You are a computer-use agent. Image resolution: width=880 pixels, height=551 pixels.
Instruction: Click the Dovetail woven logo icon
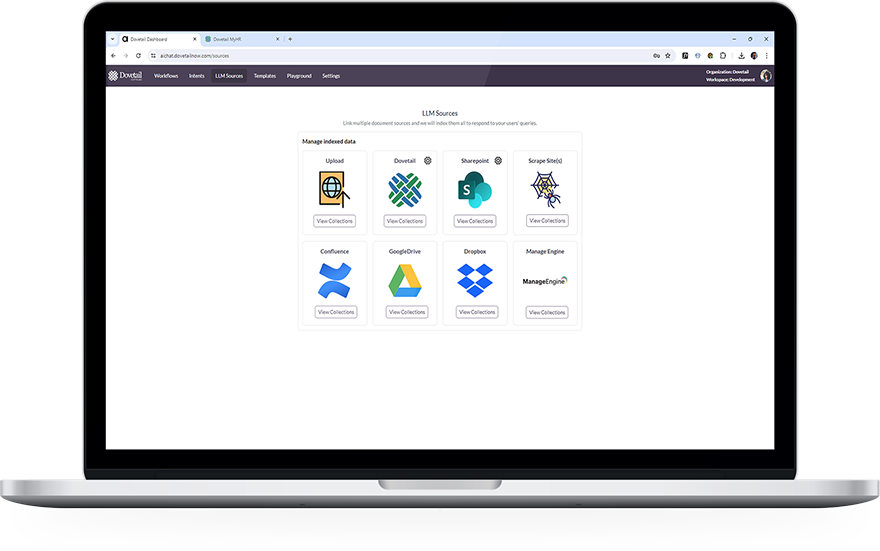(405, 190)
